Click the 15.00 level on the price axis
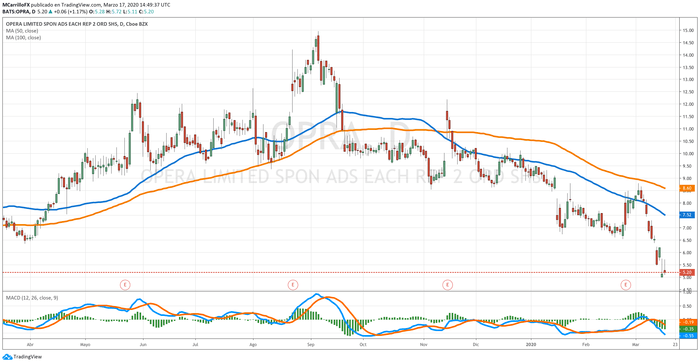700x364 pixels. [688, 30]
